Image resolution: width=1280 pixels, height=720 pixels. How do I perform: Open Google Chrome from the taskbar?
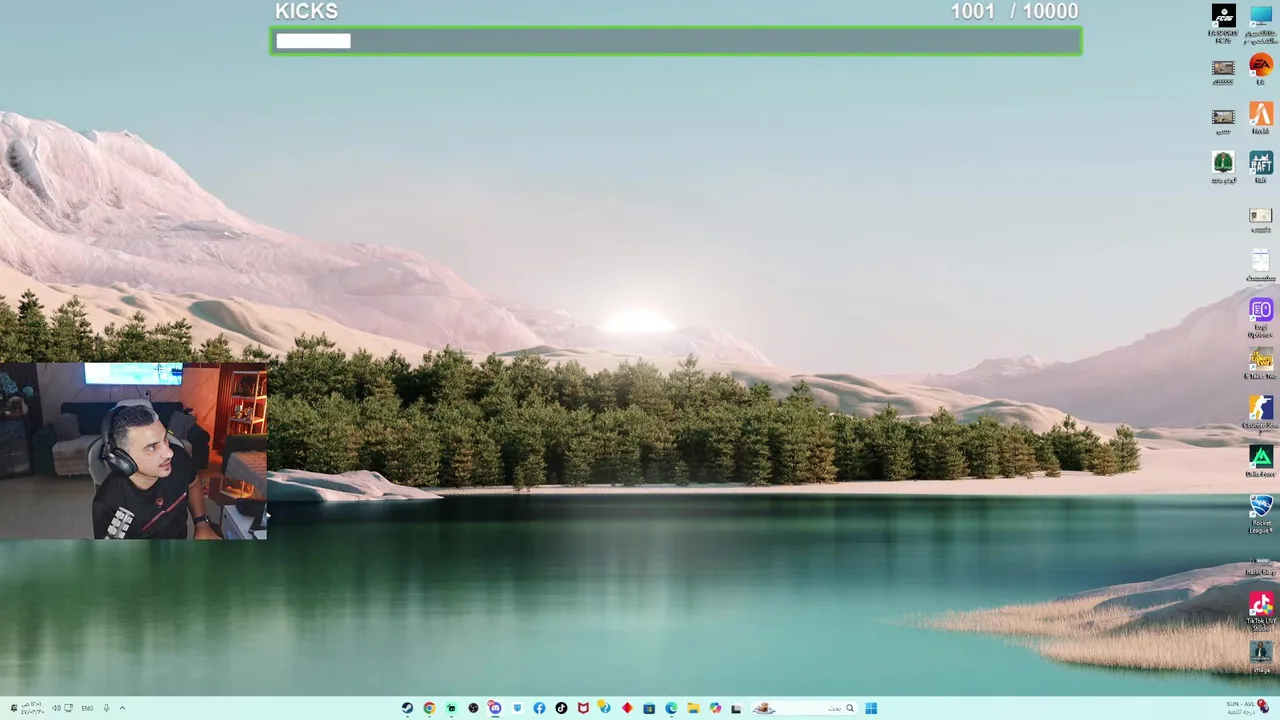[429, 708]
